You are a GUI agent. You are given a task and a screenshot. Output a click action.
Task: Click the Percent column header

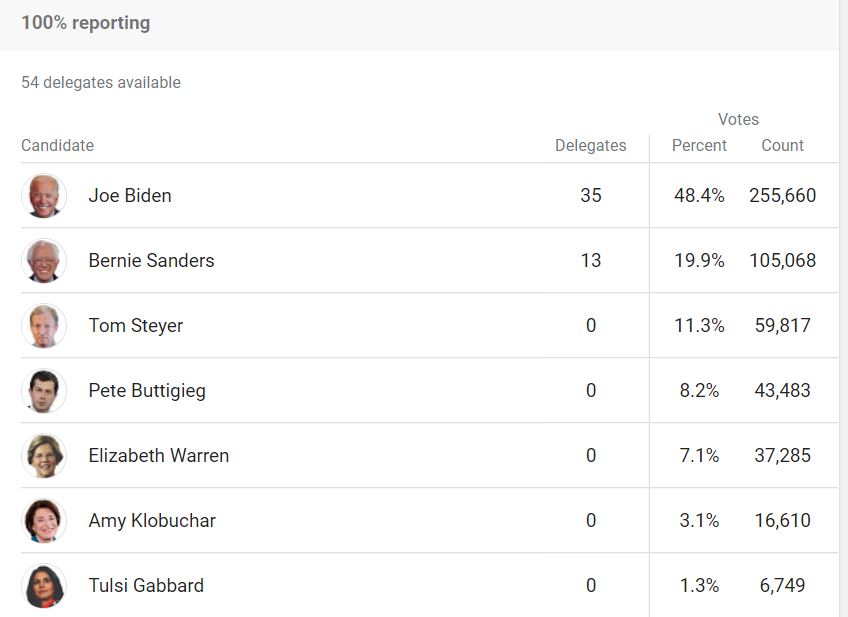pos(699,145)
